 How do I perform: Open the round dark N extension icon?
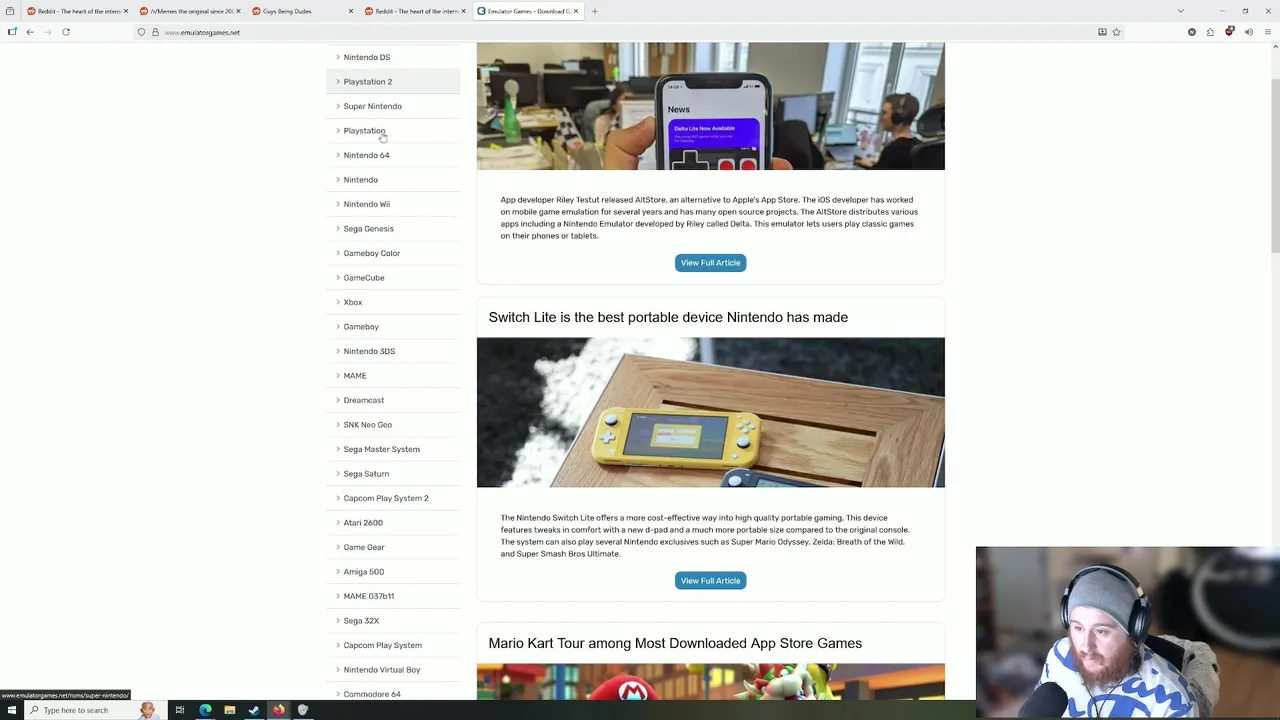pos(1192,32)
